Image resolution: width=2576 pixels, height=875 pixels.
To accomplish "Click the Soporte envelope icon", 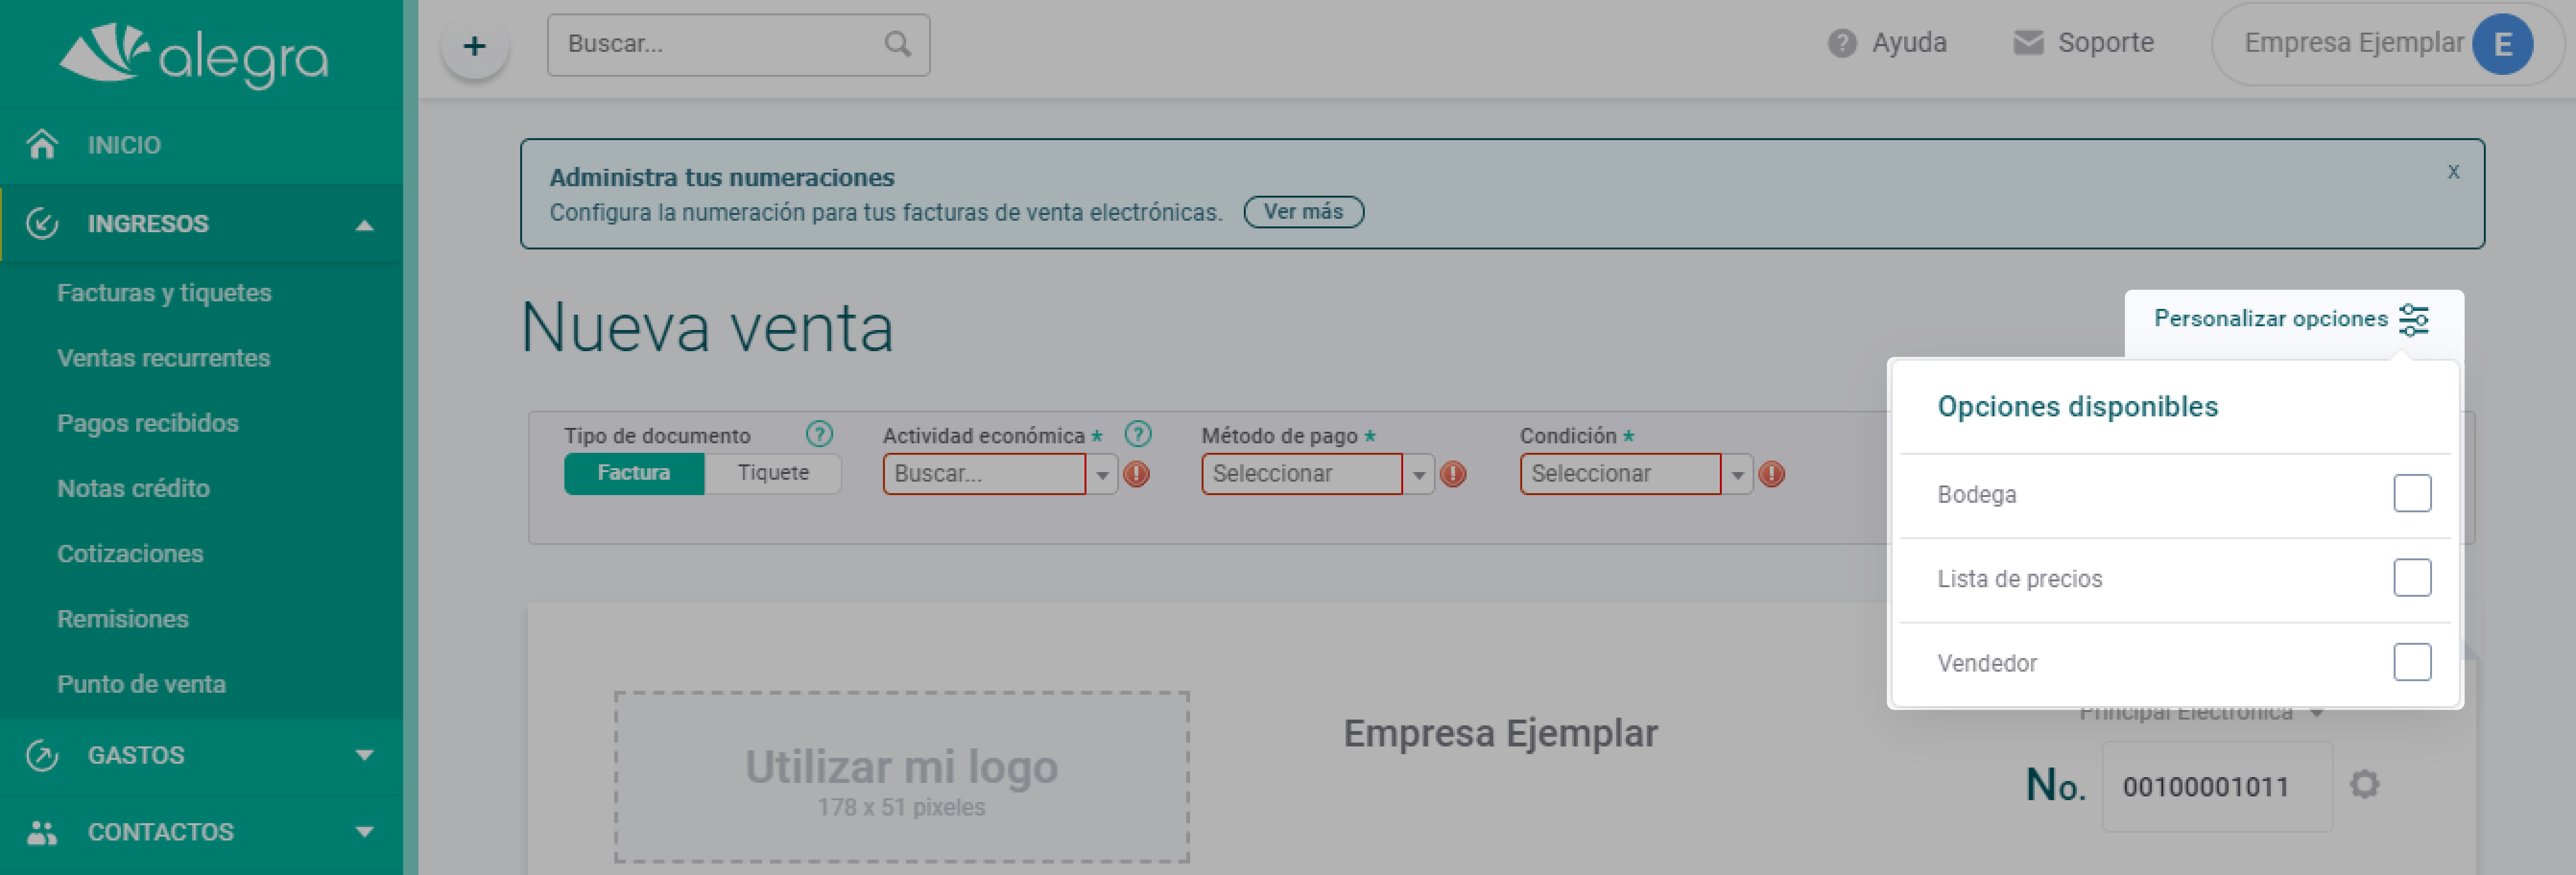I will pyautogui.click(x=2027, y=43).
